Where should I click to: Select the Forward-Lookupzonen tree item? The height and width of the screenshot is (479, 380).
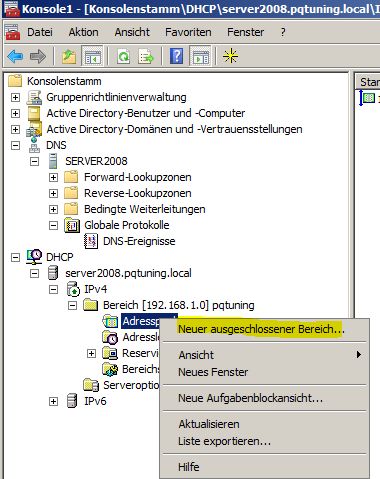[138, 177]
